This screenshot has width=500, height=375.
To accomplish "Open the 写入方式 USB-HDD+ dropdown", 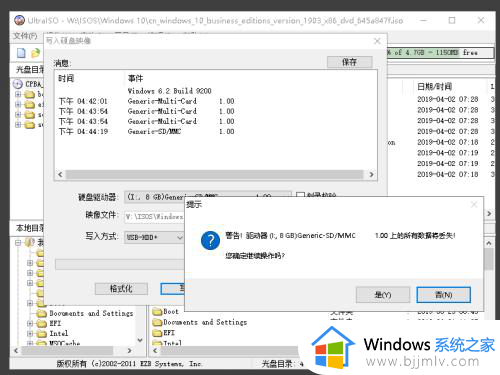I will pos(154,237).
